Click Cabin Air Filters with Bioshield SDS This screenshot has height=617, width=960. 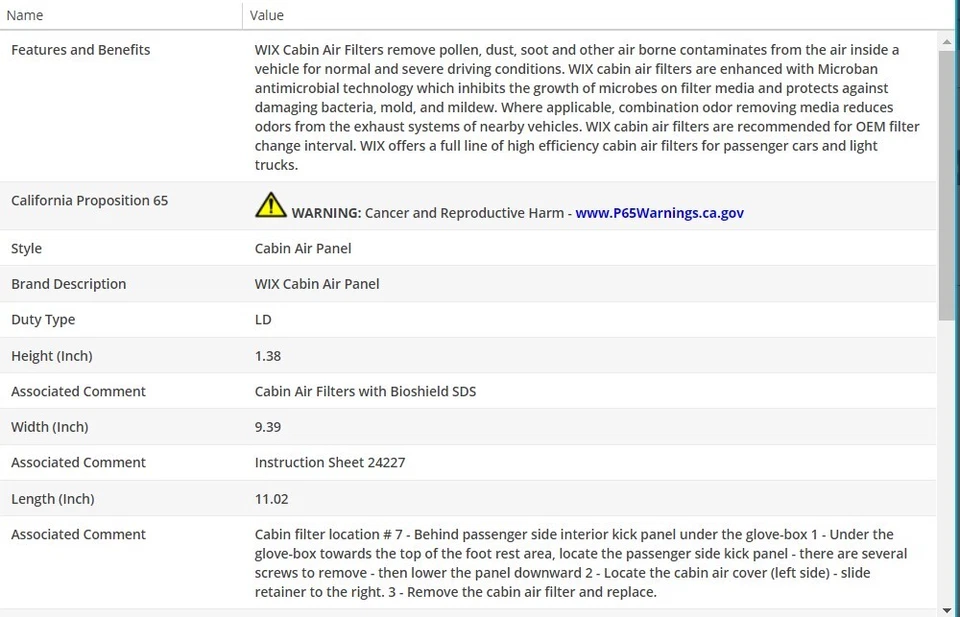pos(366,391)
